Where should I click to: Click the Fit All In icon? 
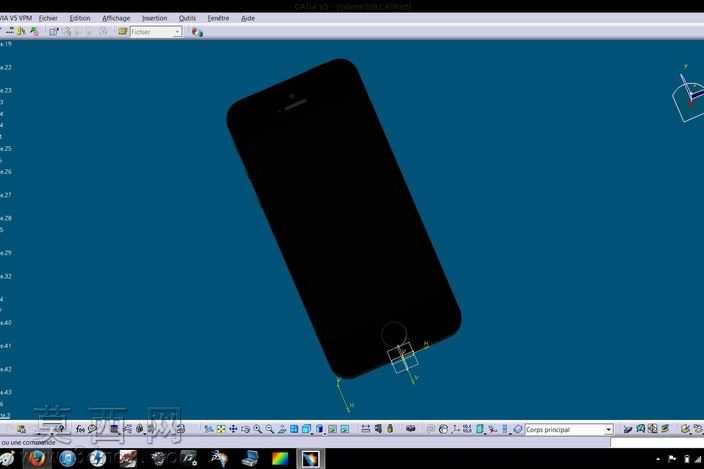(x=221, y=429)
